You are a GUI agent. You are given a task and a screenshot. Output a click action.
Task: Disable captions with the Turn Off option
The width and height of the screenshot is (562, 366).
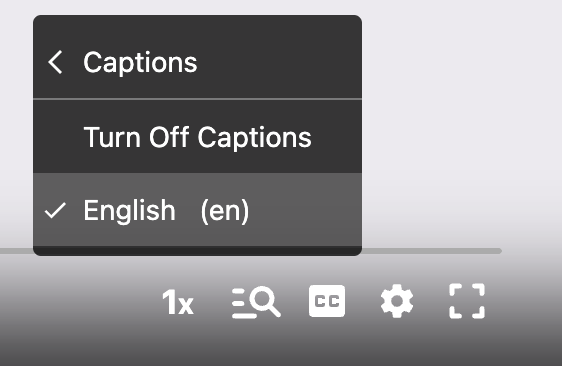click(197, 137)
